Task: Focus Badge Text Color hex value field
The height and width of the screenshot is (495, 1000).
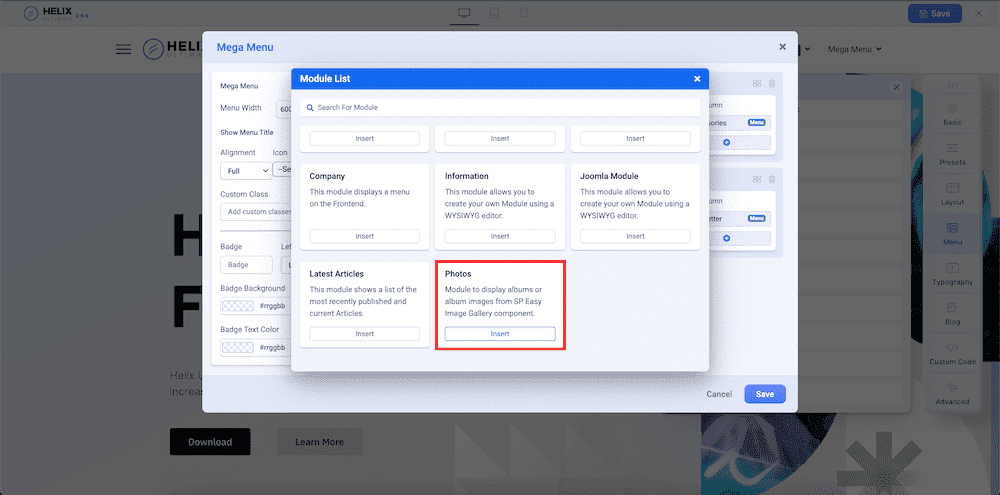Action: pos(273,348)
